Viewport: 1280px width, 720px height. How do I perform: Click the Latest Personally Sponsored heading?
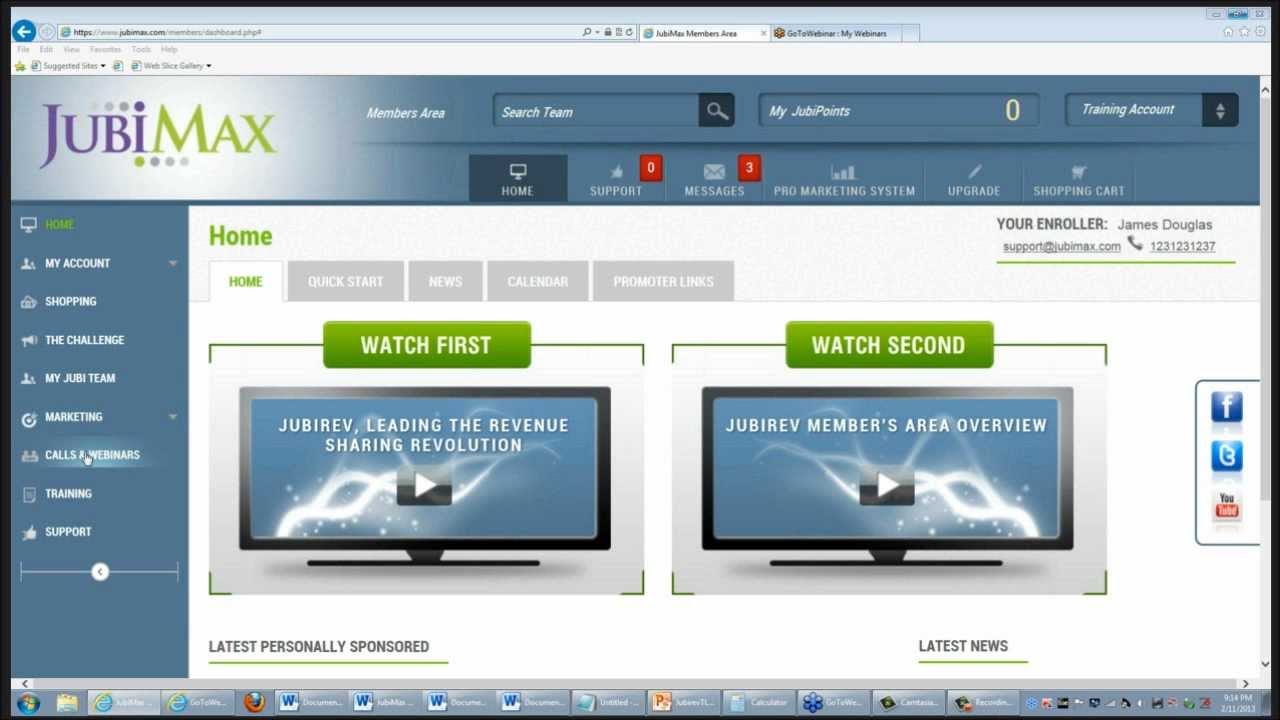coord(319,647)
